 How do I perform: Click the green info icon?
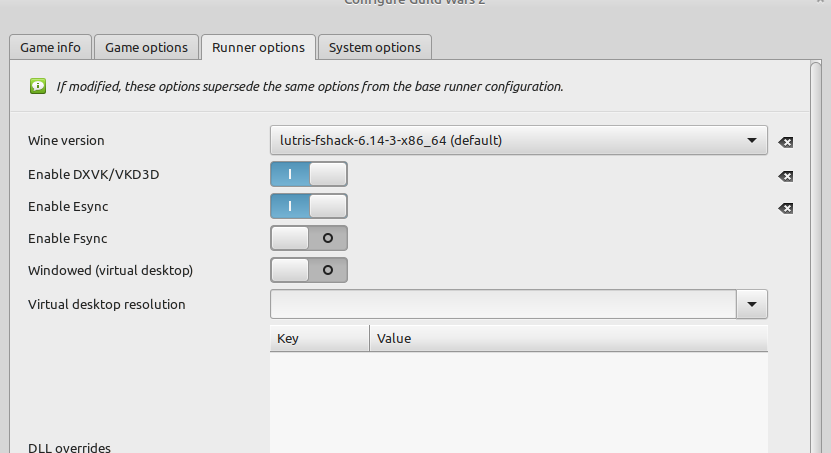coord(38,86)
